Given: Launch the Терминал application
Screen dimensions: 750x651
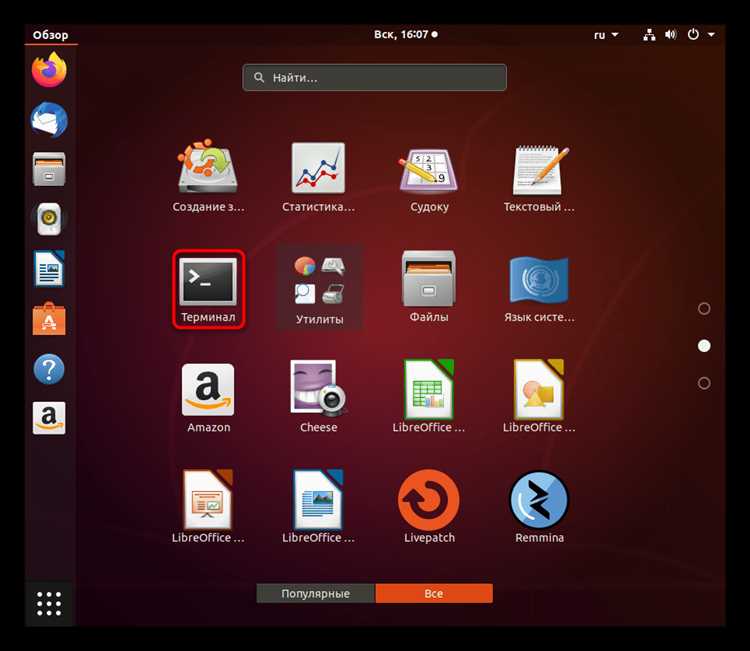Looking at the screenshot, I should pos(209,289).
